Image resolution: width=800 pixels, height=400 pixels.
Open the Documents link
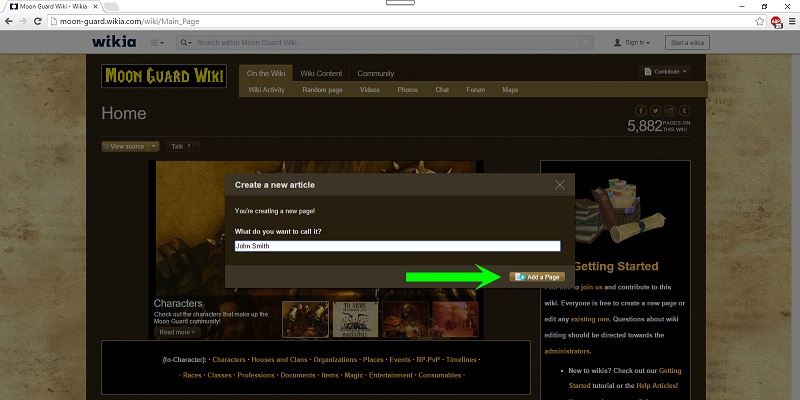[x=298, y=375]
